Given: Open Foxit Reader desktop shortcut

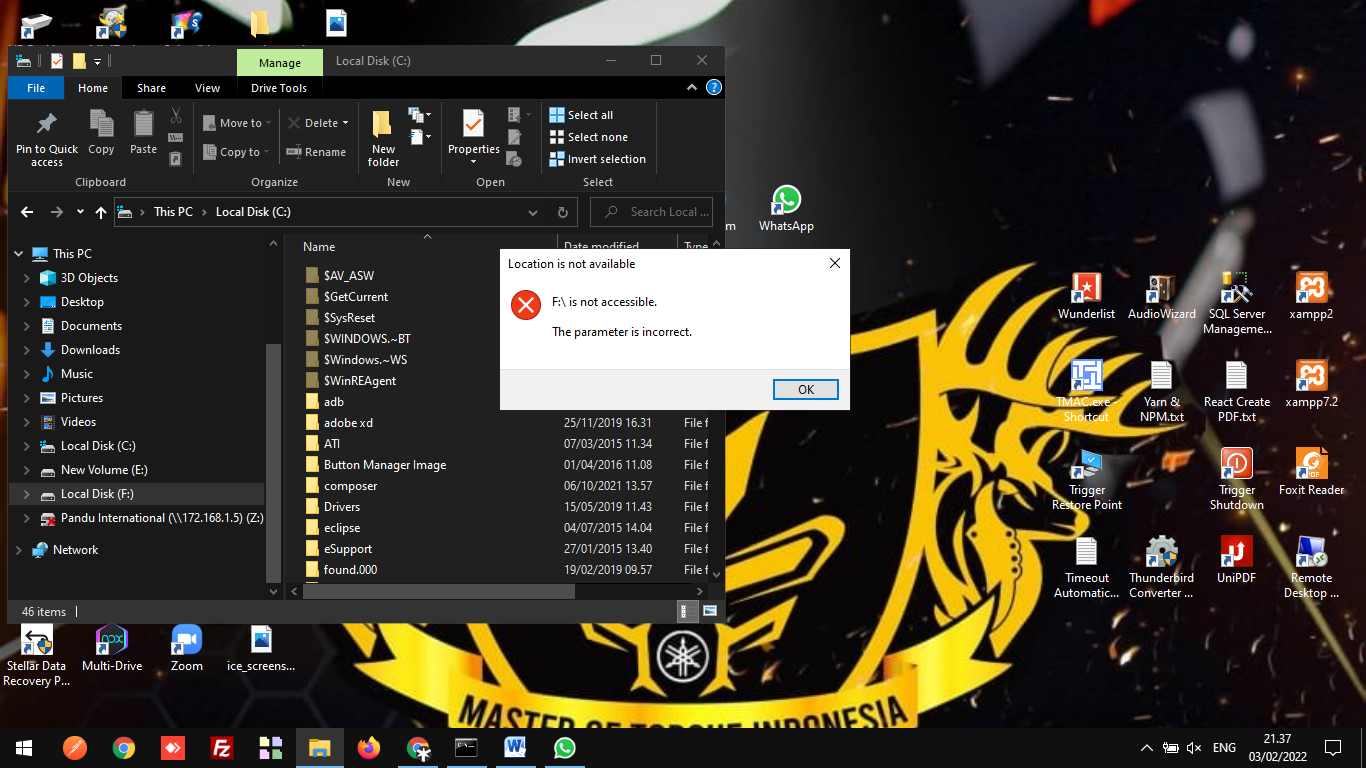Looking at the screenshot, I should pyautogui.click(x=1311, y=472).
